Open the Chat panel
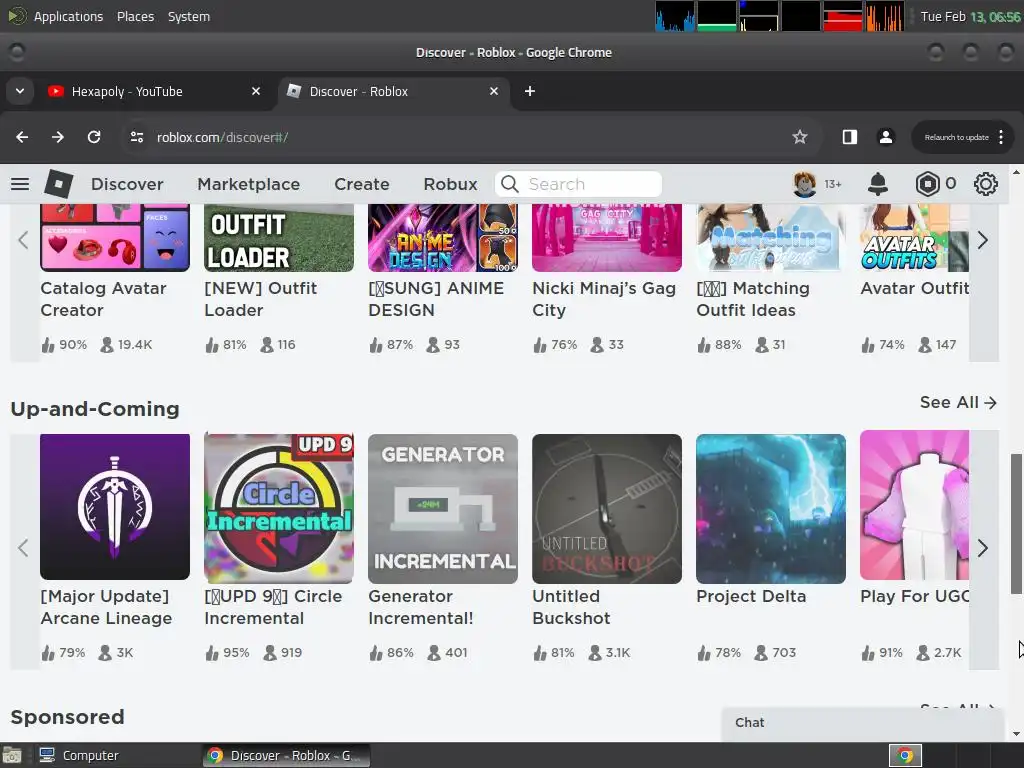The width and height of the screenshot is (1024, 768). pos(862,723)
